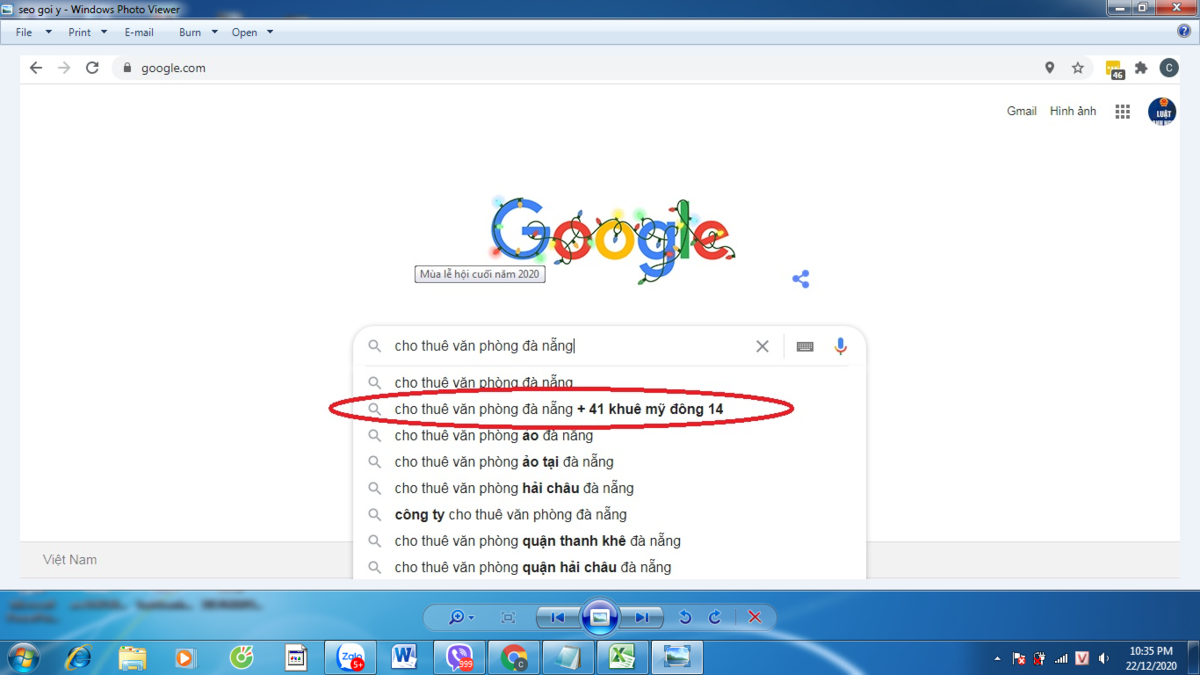Click the browser forward arrow
Screen dimensions: 1200x675
(x=64, y=68)
